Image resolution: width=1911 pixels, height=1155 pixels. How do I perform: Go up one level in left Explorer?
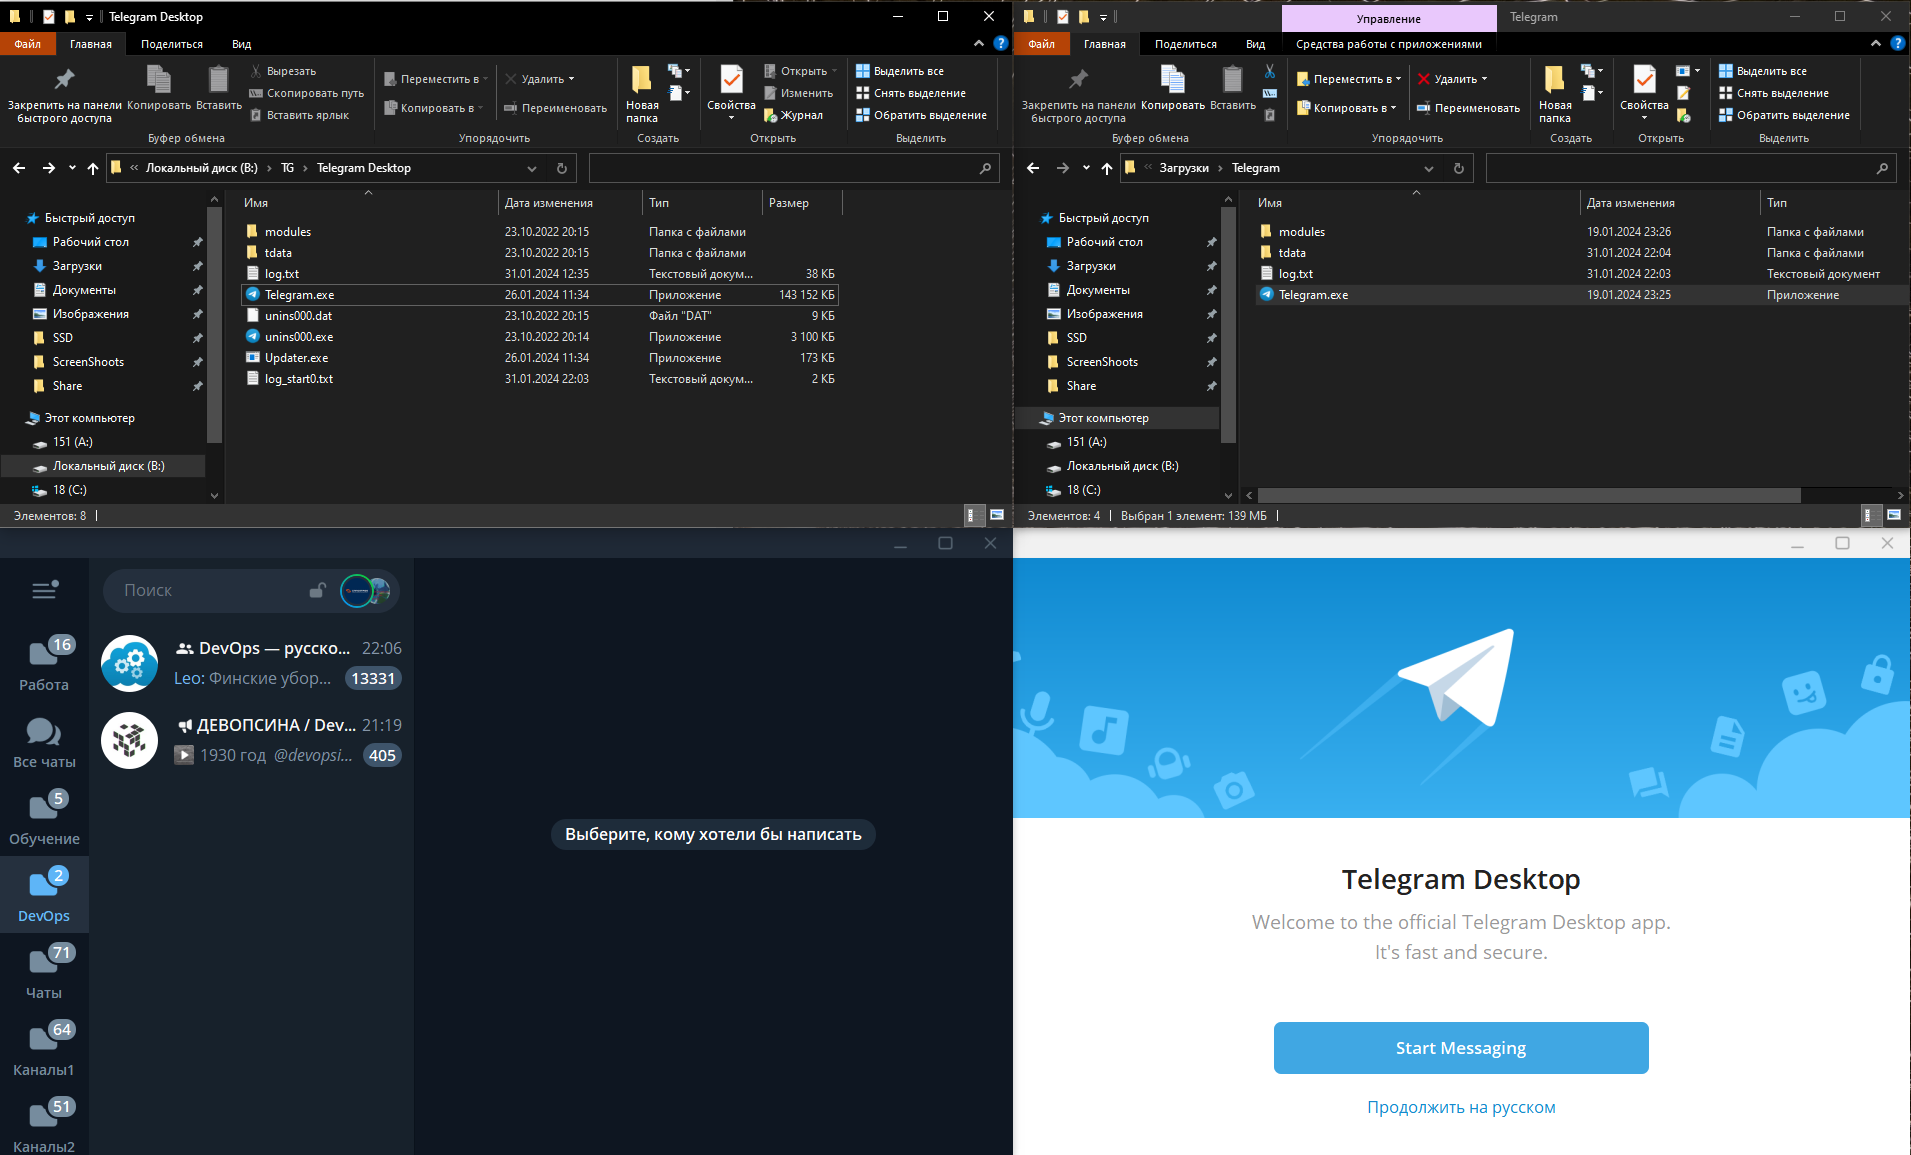(93, 168)
